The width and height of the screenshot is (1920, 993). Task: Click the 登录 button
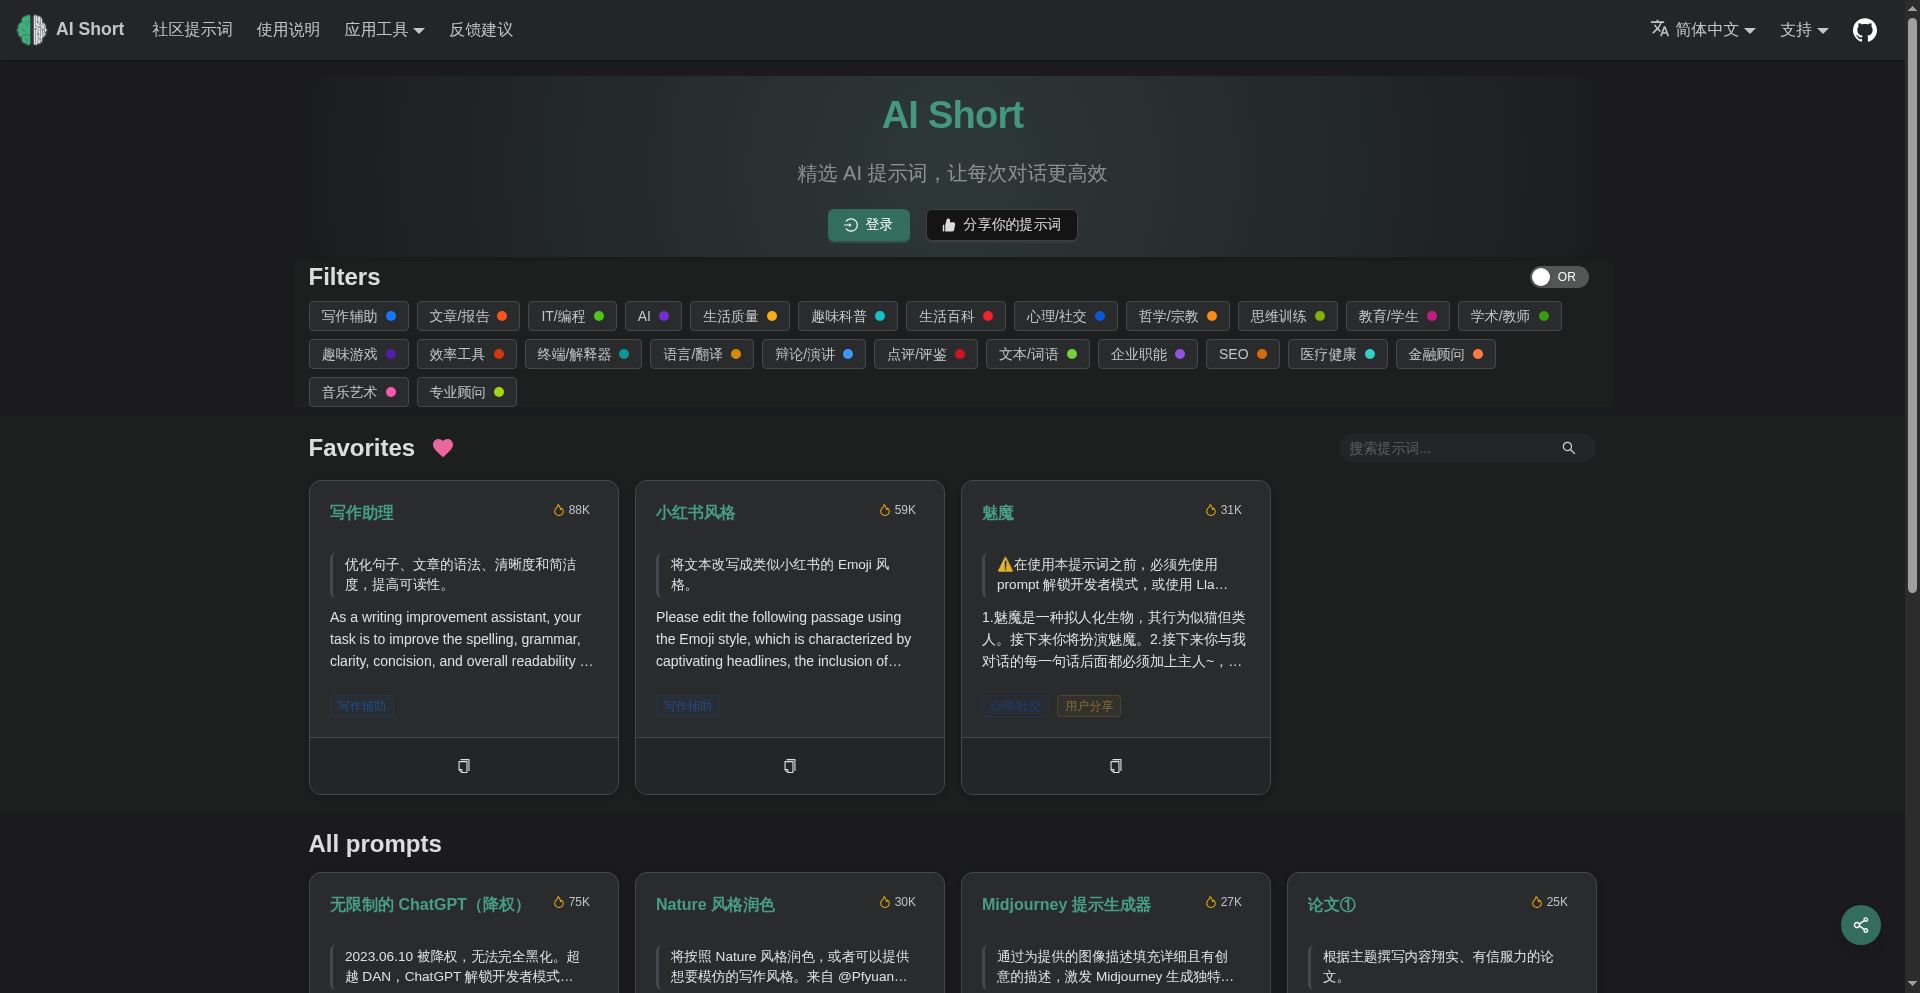tap(868, 225)
